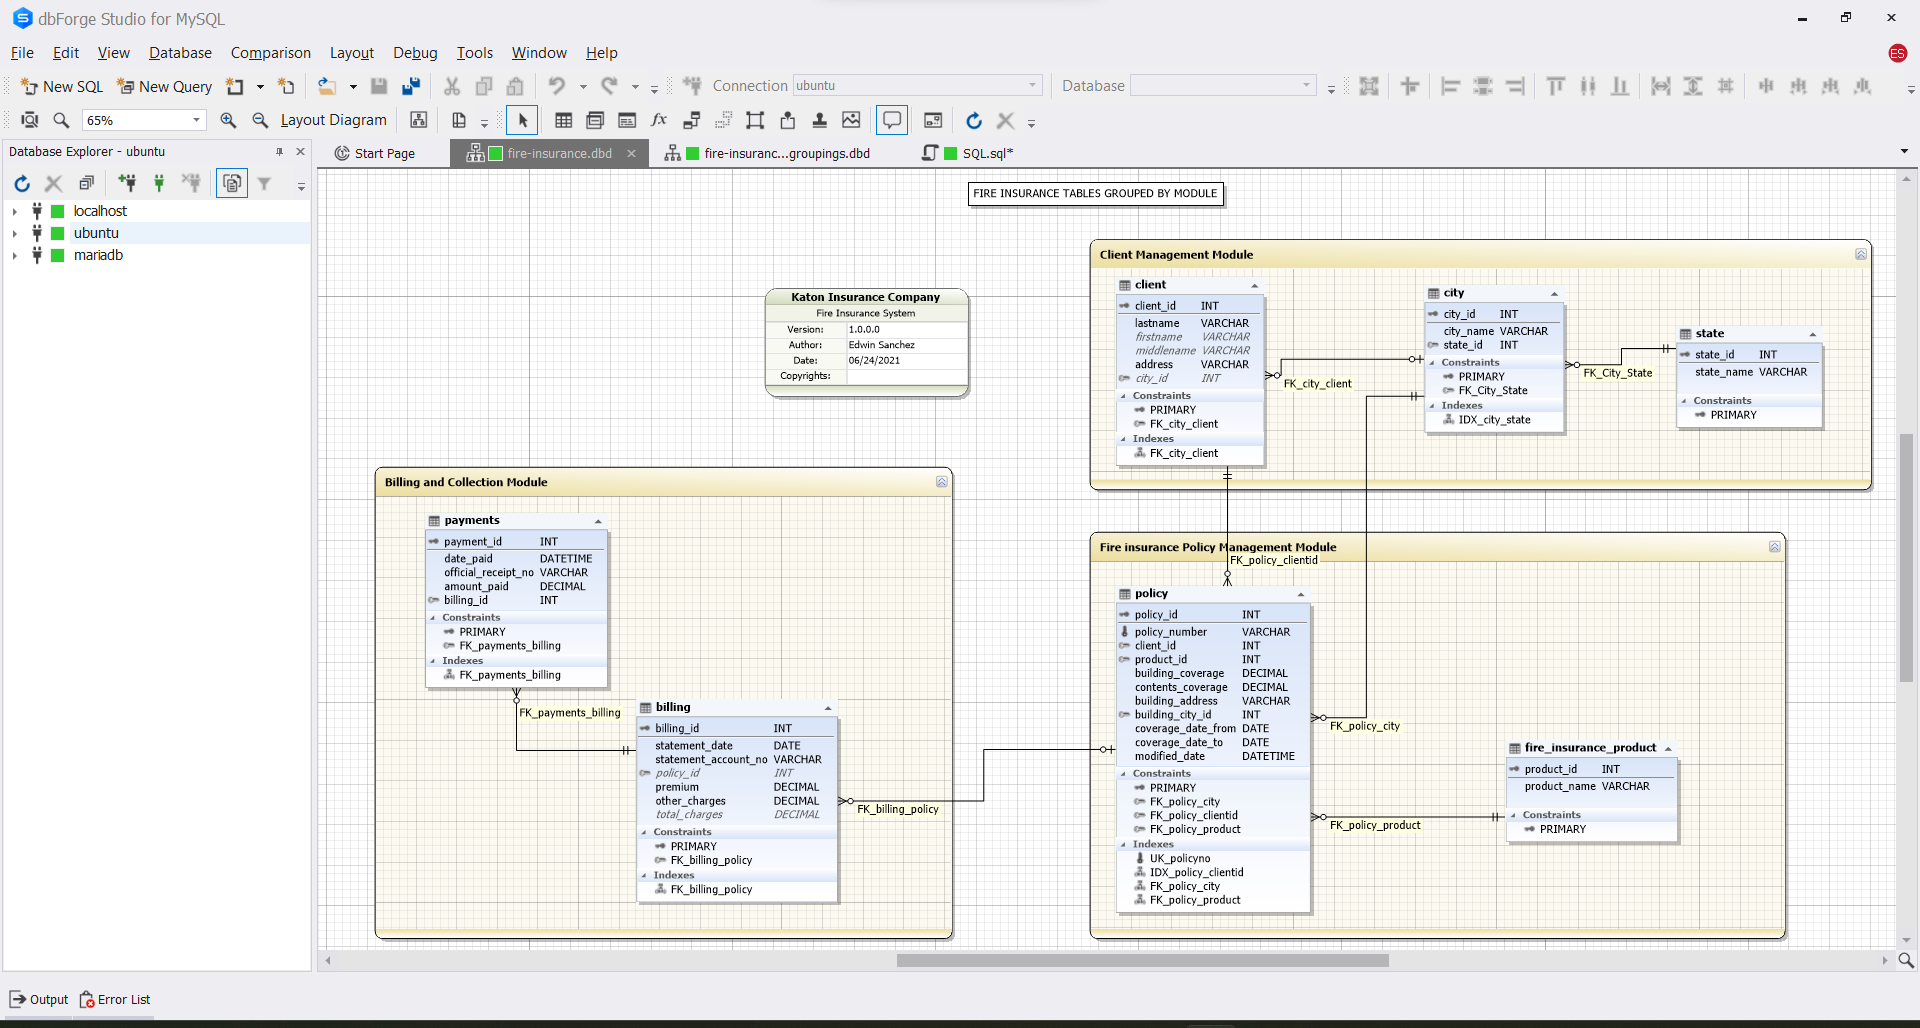Click the Zoom Out magnifier icon
Image resolution: width=1920 pixels, height=1028 pixels.
(260, 120)
